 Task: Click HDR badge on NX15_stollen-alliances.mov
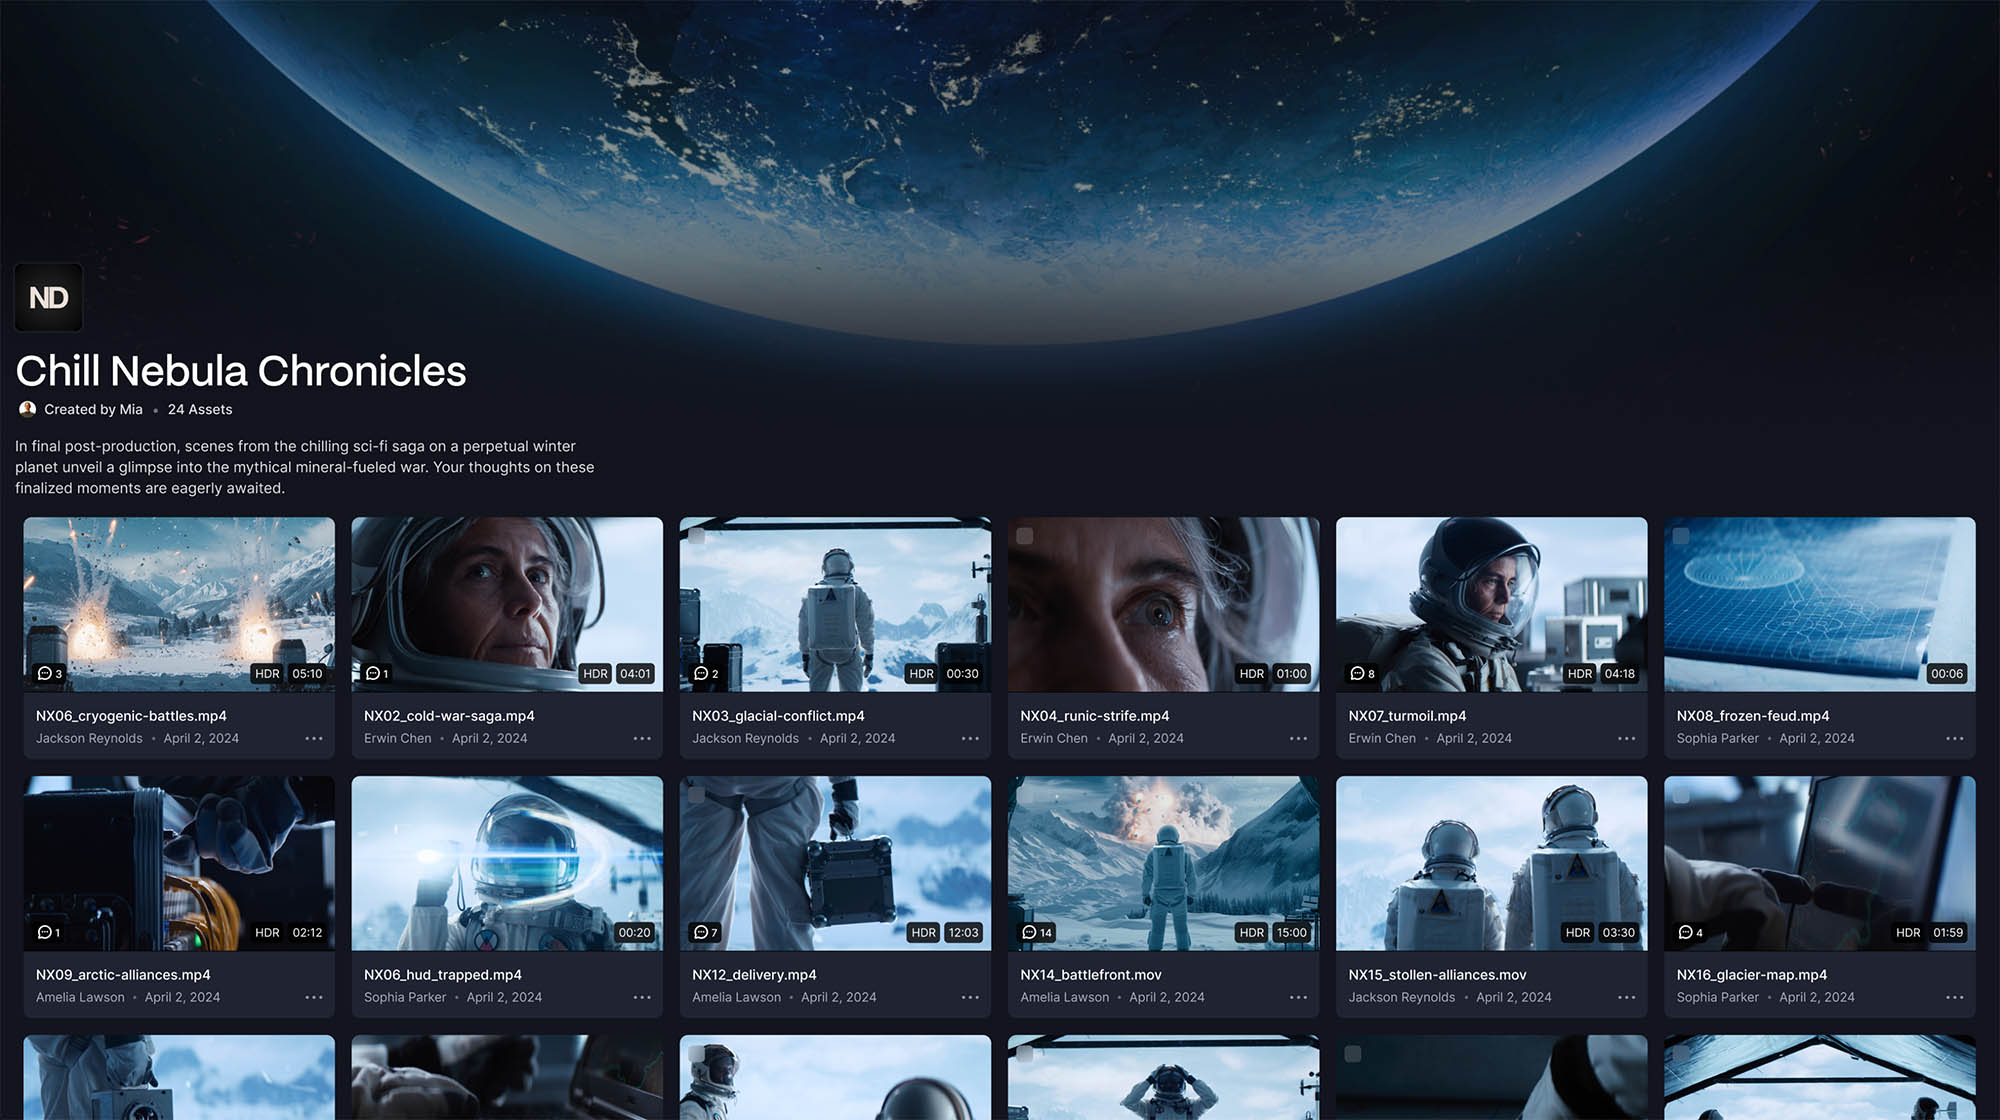1578,933
